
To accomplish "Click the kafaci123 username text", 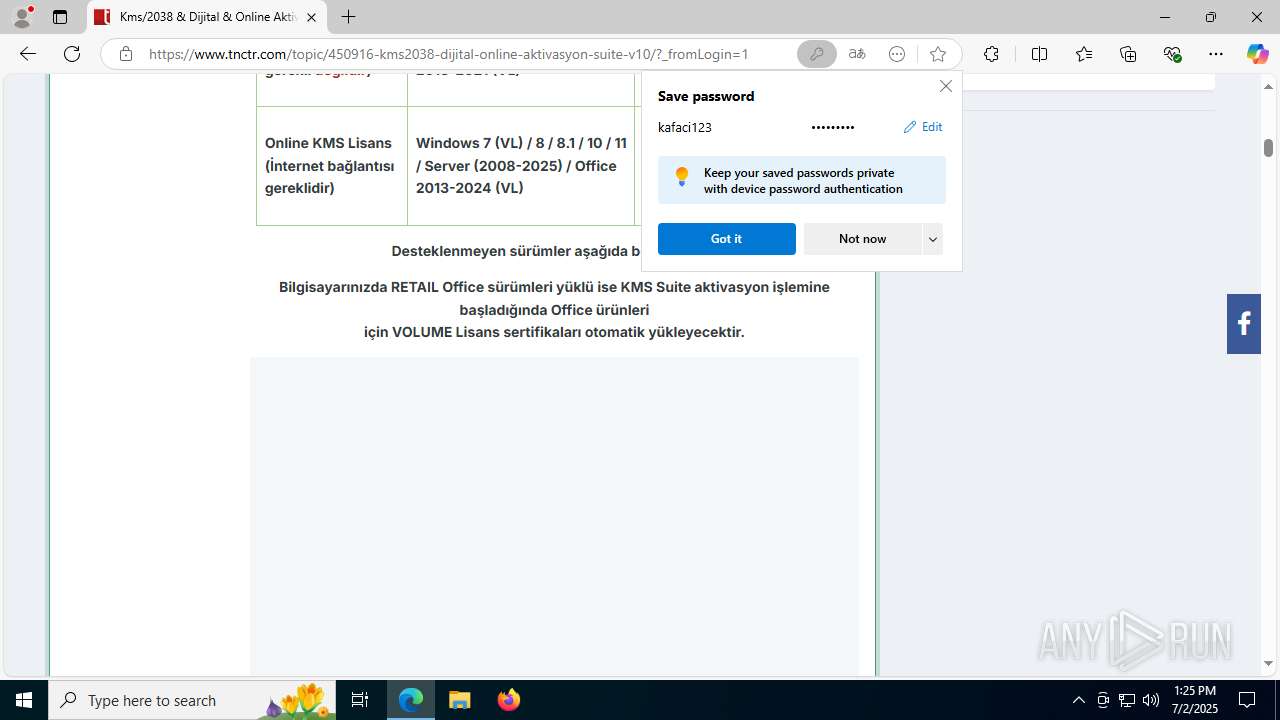I will point(685,127).
